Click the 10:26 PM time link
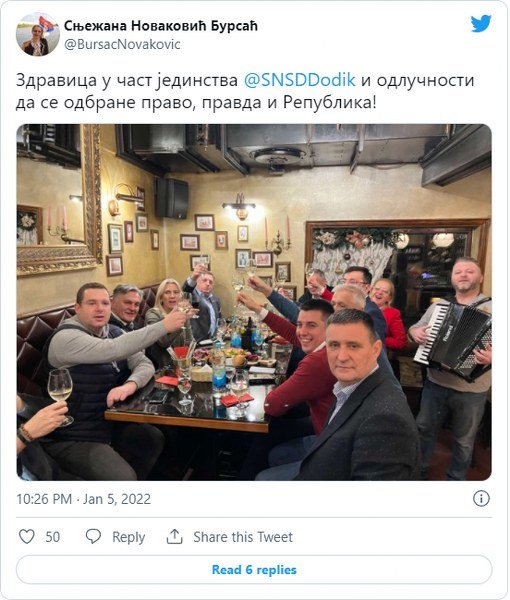 44,499
